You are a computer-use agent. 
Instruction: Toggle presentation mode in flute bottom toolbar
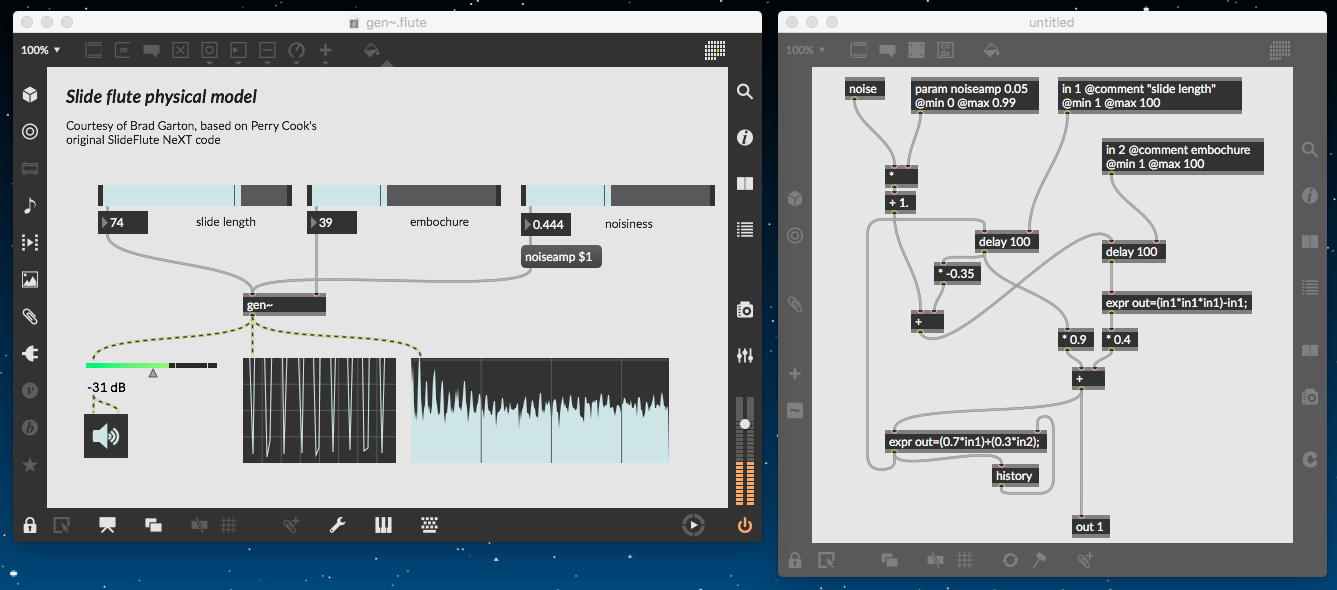(107, 525)
